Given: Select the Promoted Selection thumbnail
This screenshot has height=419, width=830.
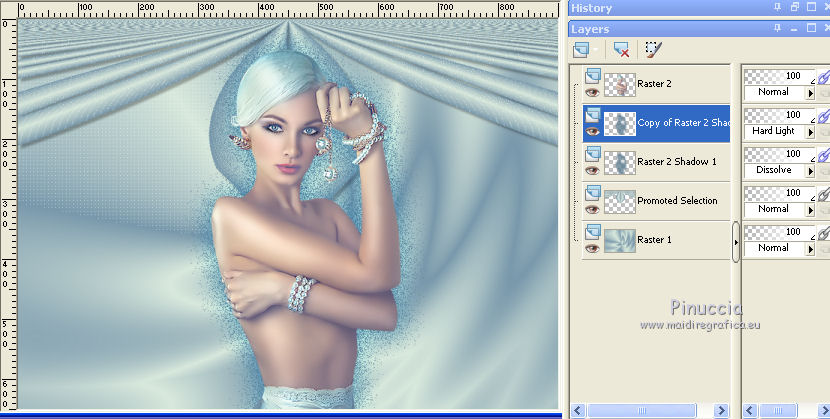Looking at the screenshot, I should pyautogui.click(x=620, y=202).
